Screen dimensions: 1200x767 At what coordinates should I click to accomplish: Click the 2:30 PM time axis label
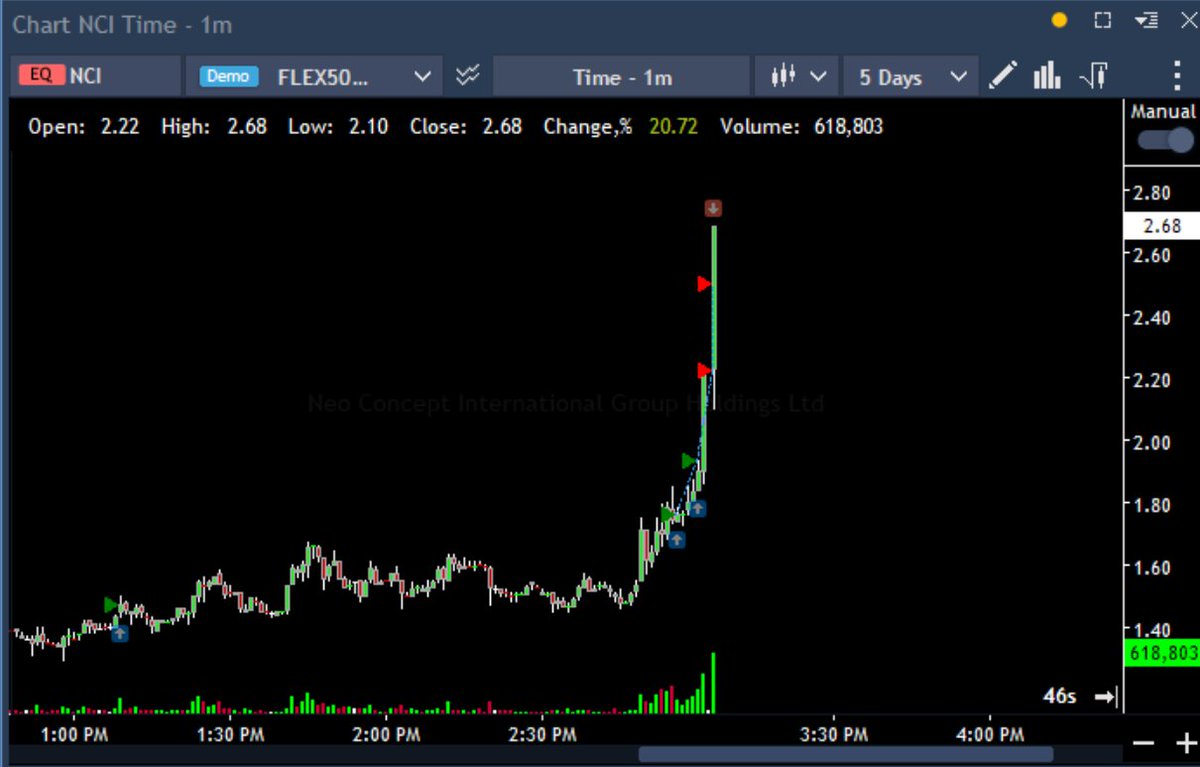pyautogui.click(x=542, y=735)
